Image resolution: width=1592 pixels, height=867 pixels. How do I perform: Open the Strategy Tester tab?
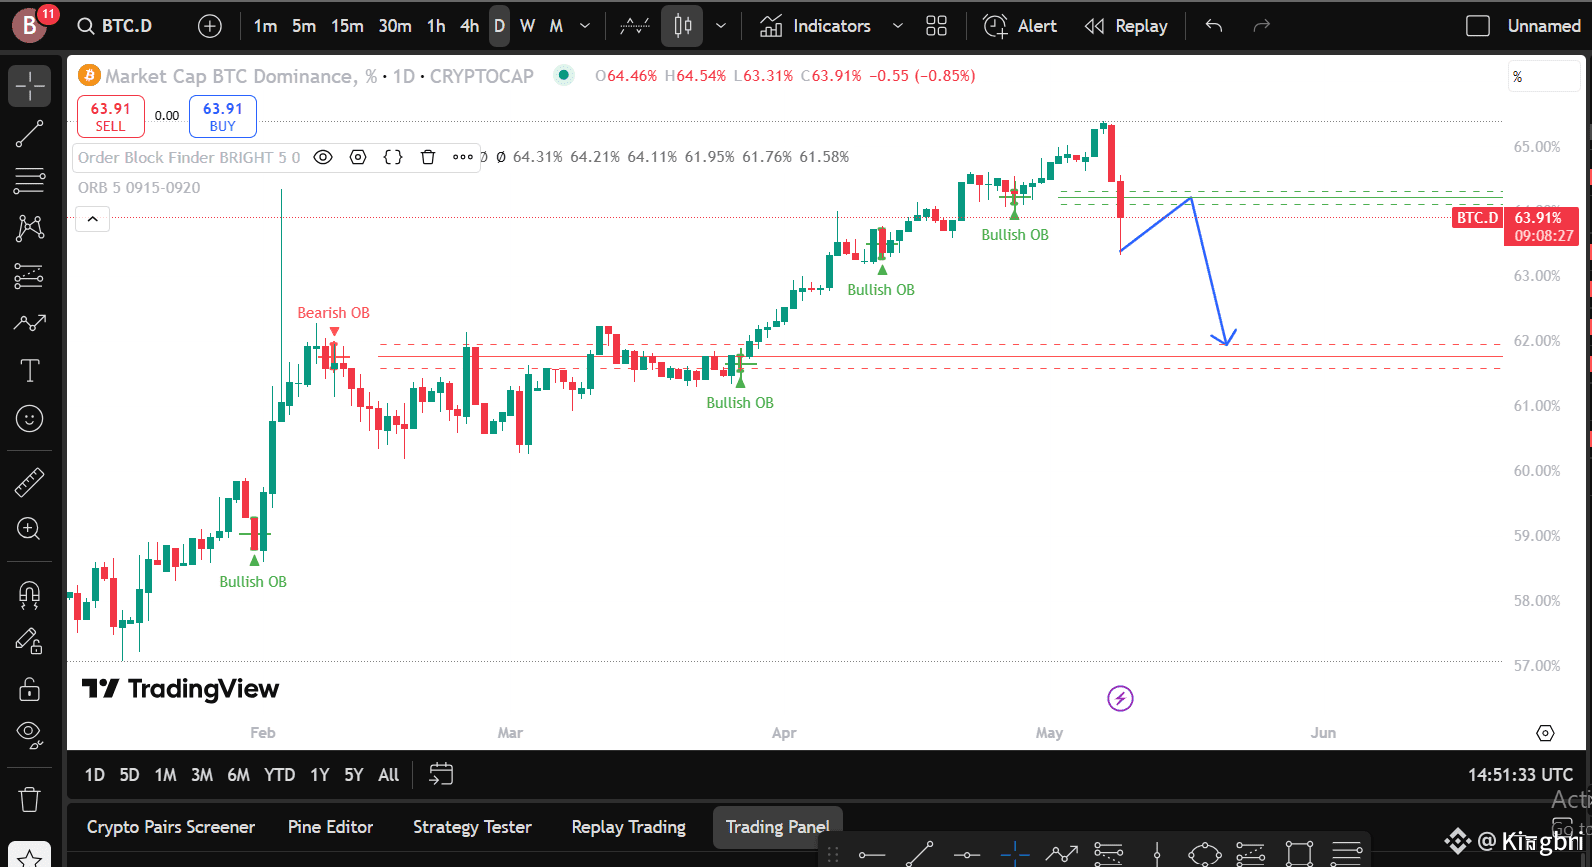[x=472, y=827]
